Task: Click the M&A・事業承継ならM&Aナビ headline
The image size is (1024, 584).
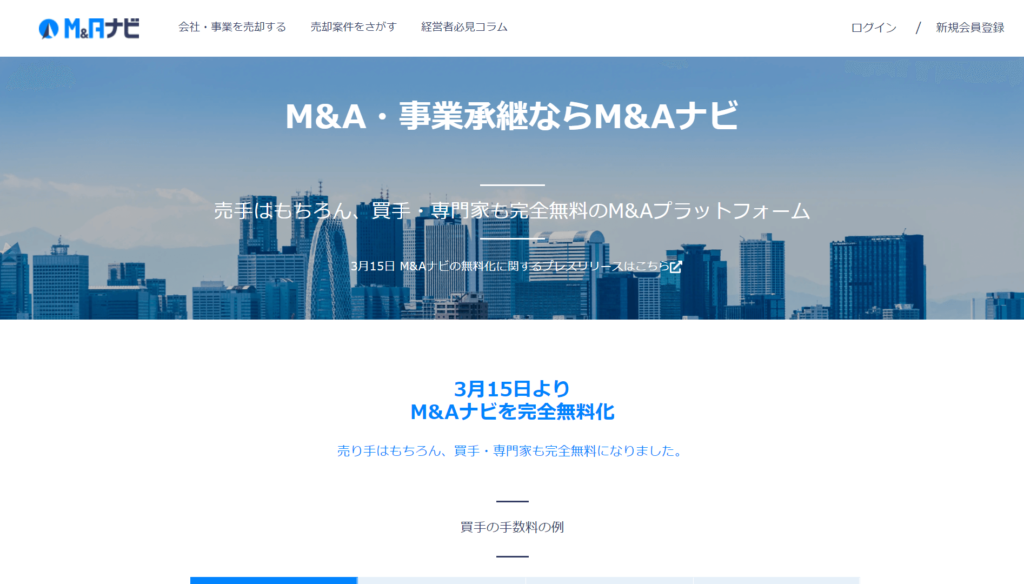Action: coord(512,116)
